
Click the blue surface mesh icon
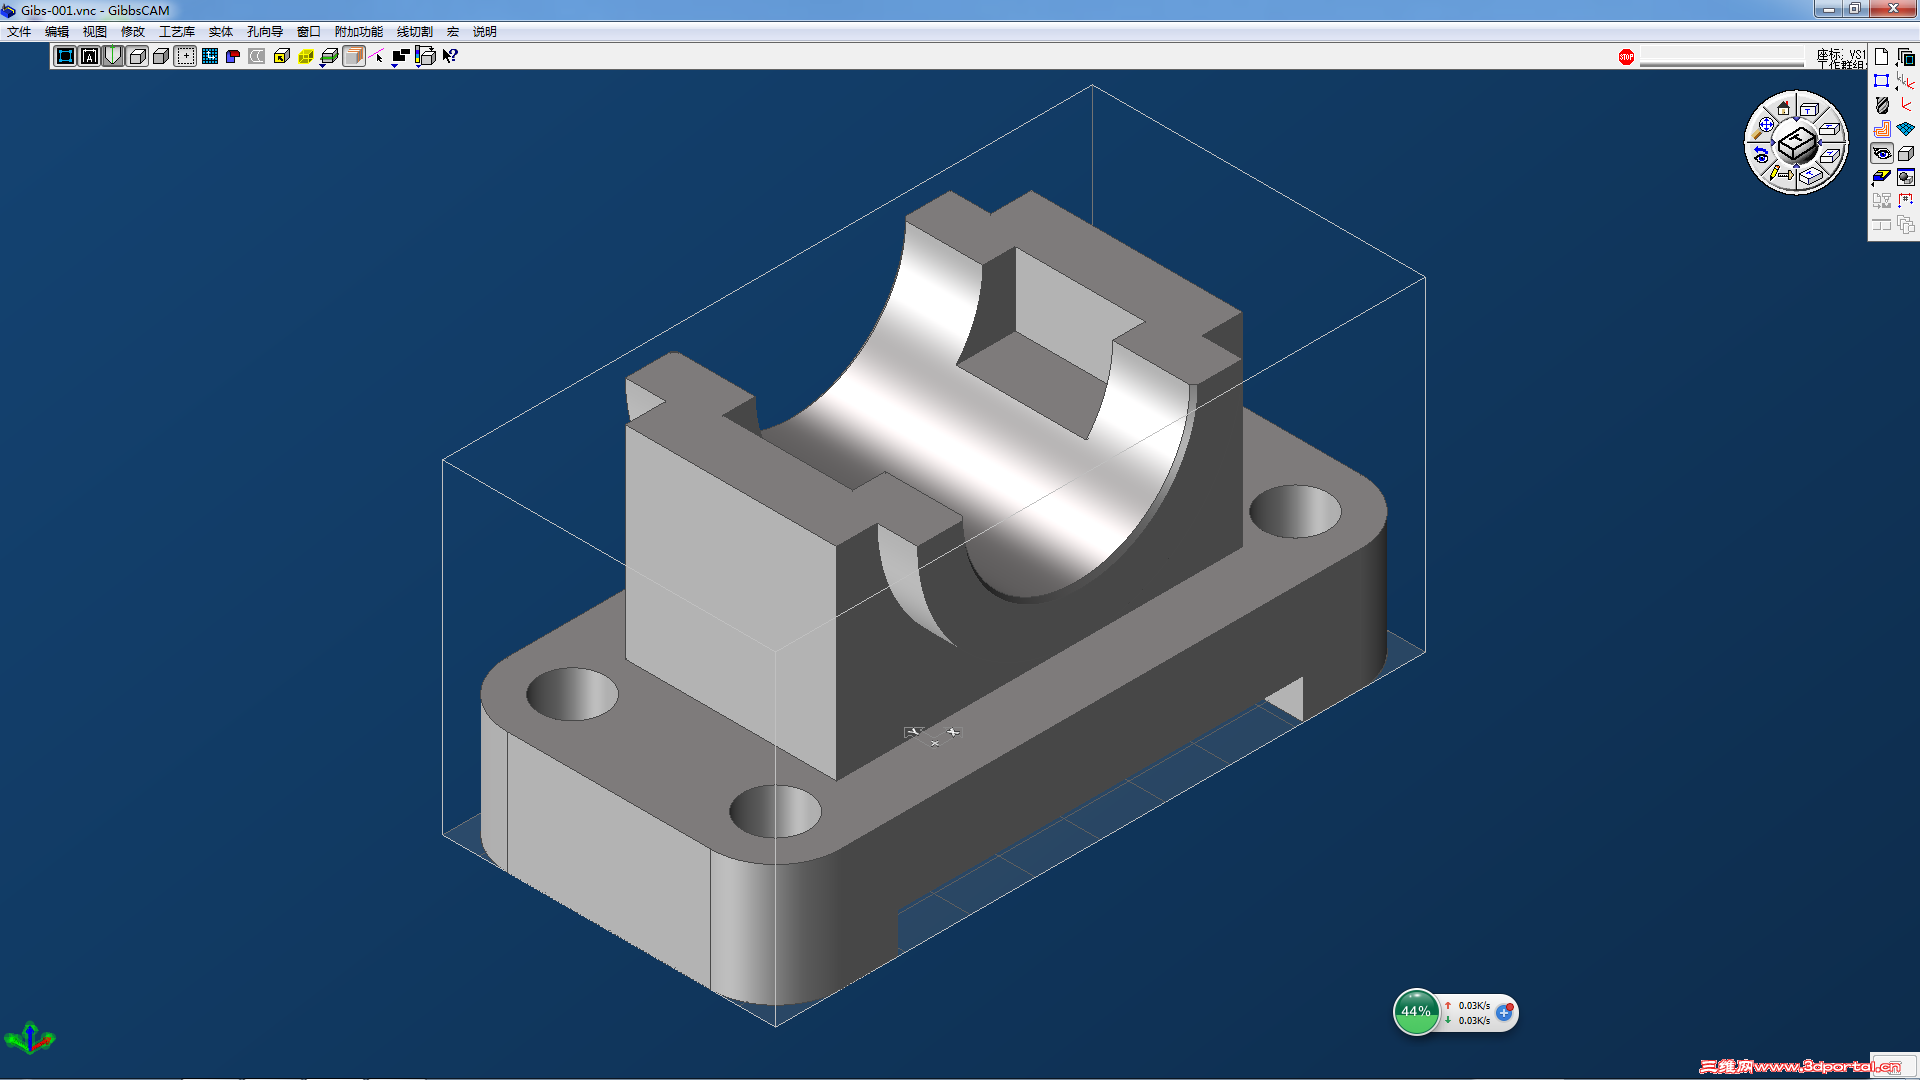(x=1905, y=129)
